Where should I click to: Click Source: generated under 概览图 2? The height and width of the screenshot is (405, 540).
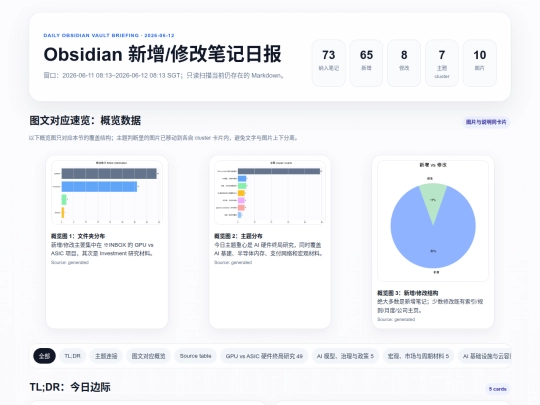(233, 262)
